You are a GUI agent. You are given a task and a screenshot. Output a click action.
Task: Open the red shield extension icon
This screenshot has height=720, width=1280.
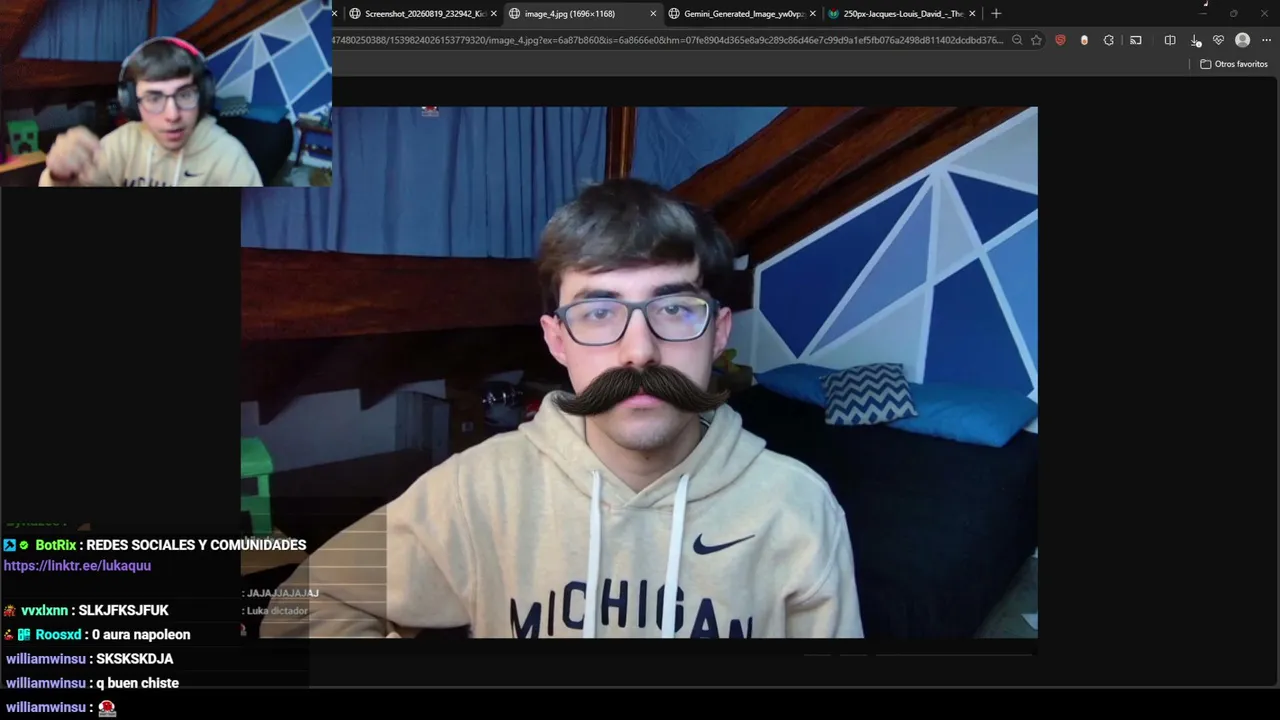(1060, 40)
